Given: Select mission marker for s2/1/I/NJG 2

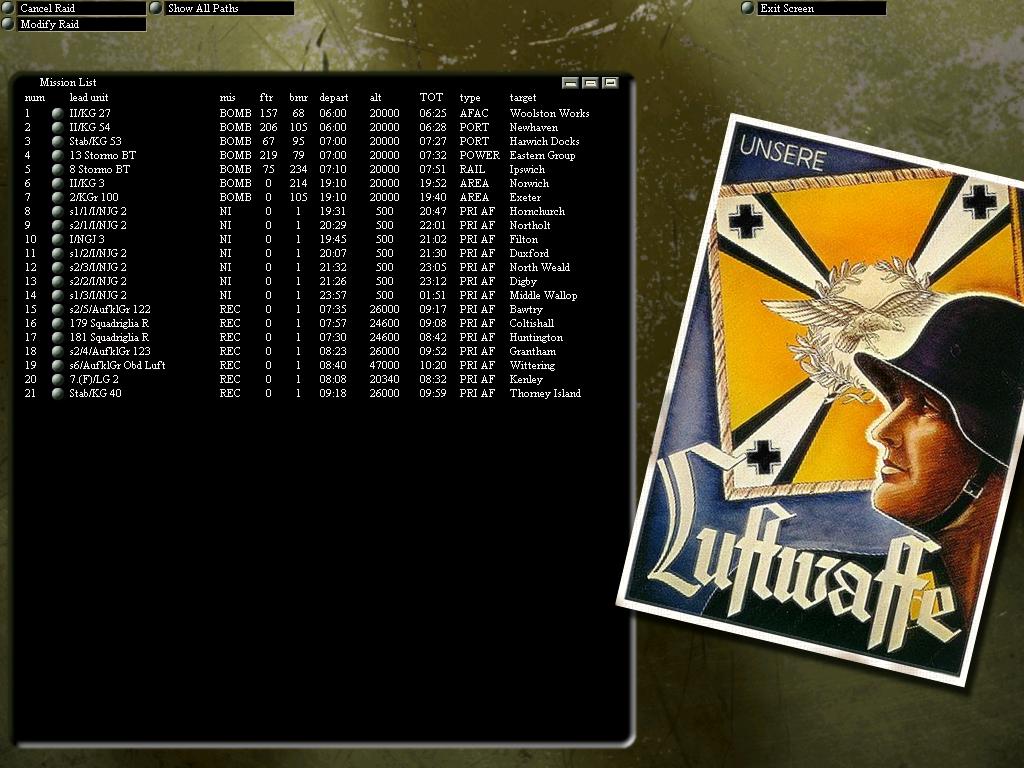Looking at the screenshot, I should [57, 225].
